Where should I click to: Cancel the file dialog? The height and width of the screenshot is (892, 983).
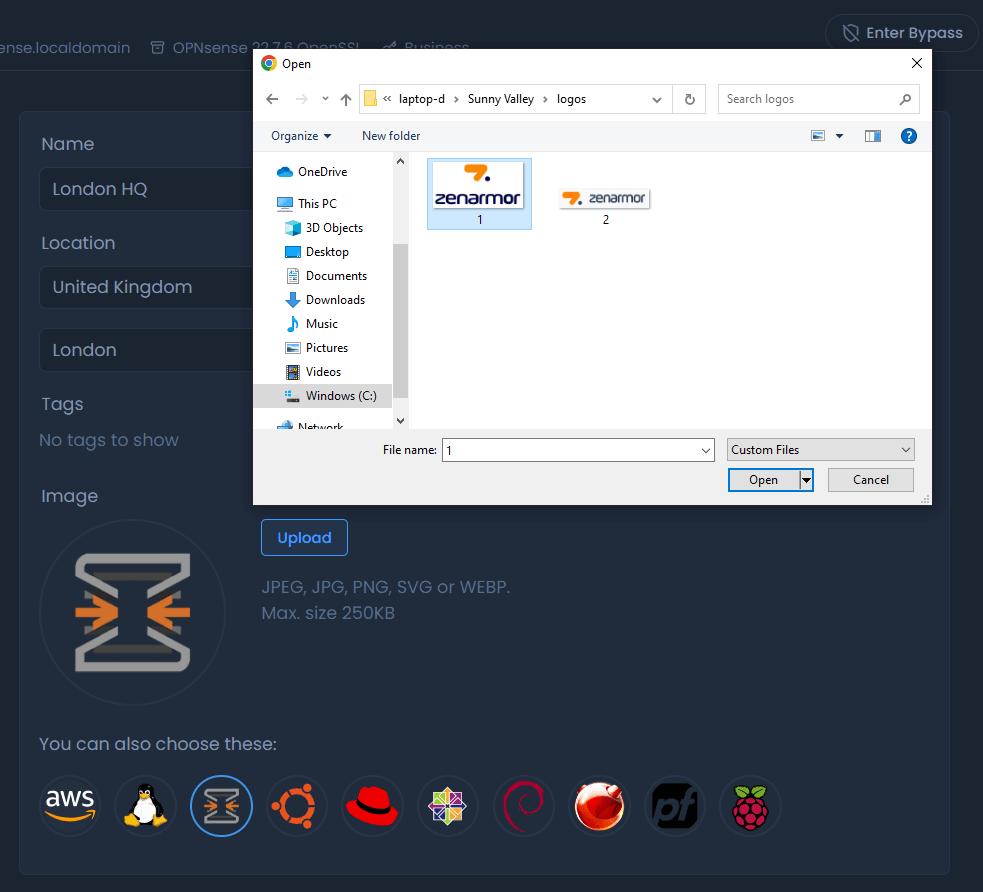(x=870, y=480)
